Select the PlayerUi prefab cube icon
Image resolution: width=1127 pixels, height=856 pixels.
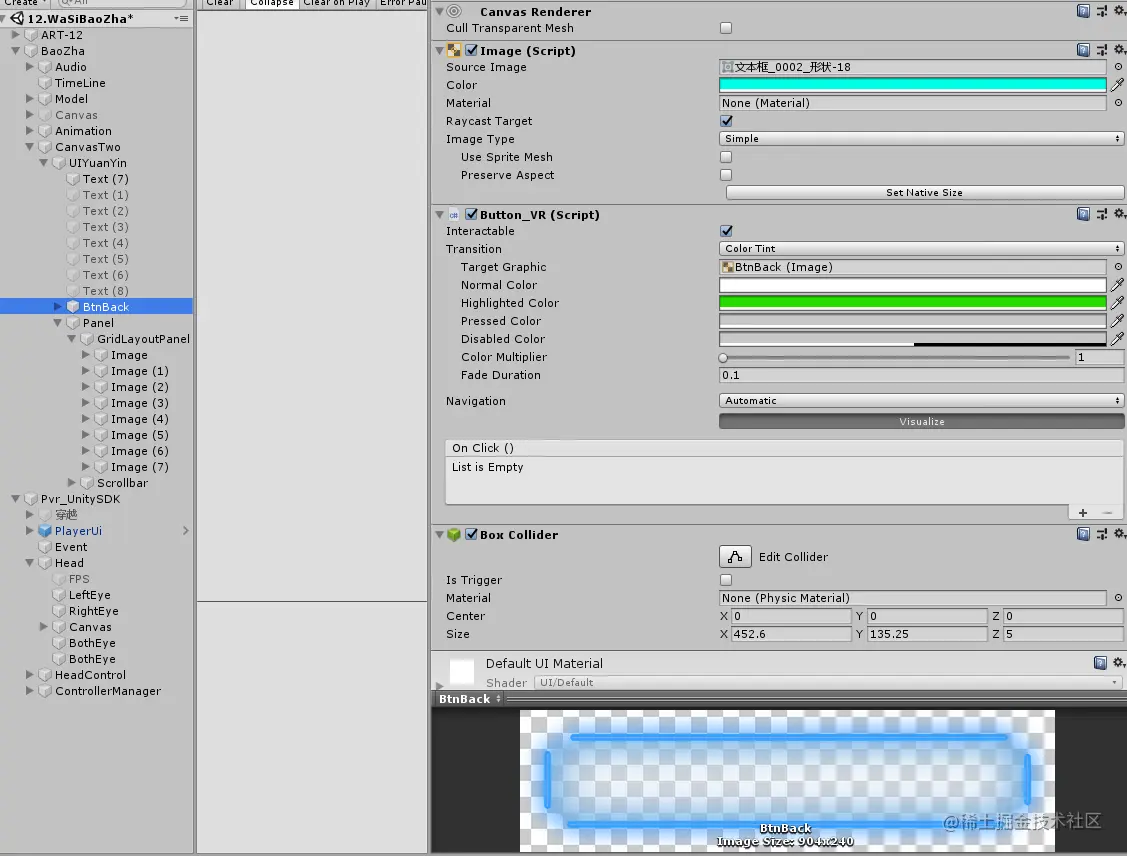point(45,530)
